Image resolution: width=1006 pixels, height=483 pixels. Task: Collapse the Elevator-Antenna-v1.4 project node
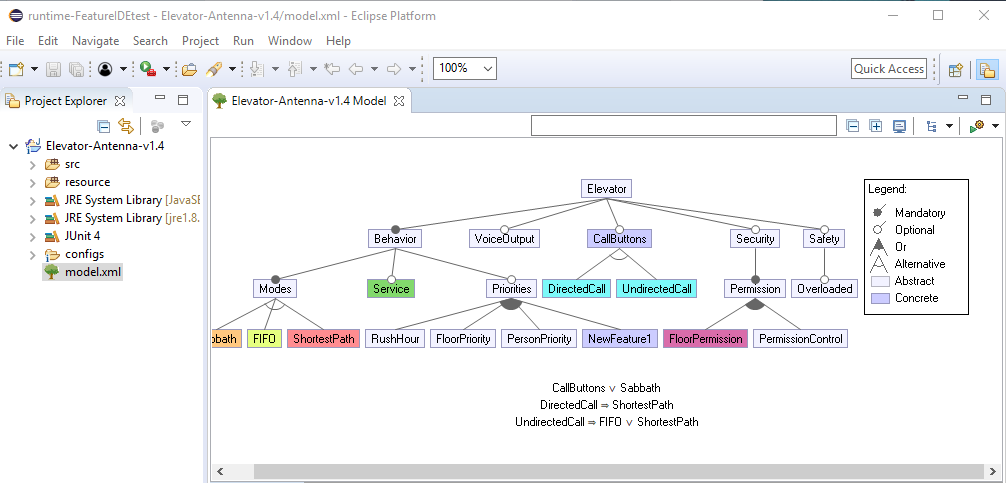point(13,146)
